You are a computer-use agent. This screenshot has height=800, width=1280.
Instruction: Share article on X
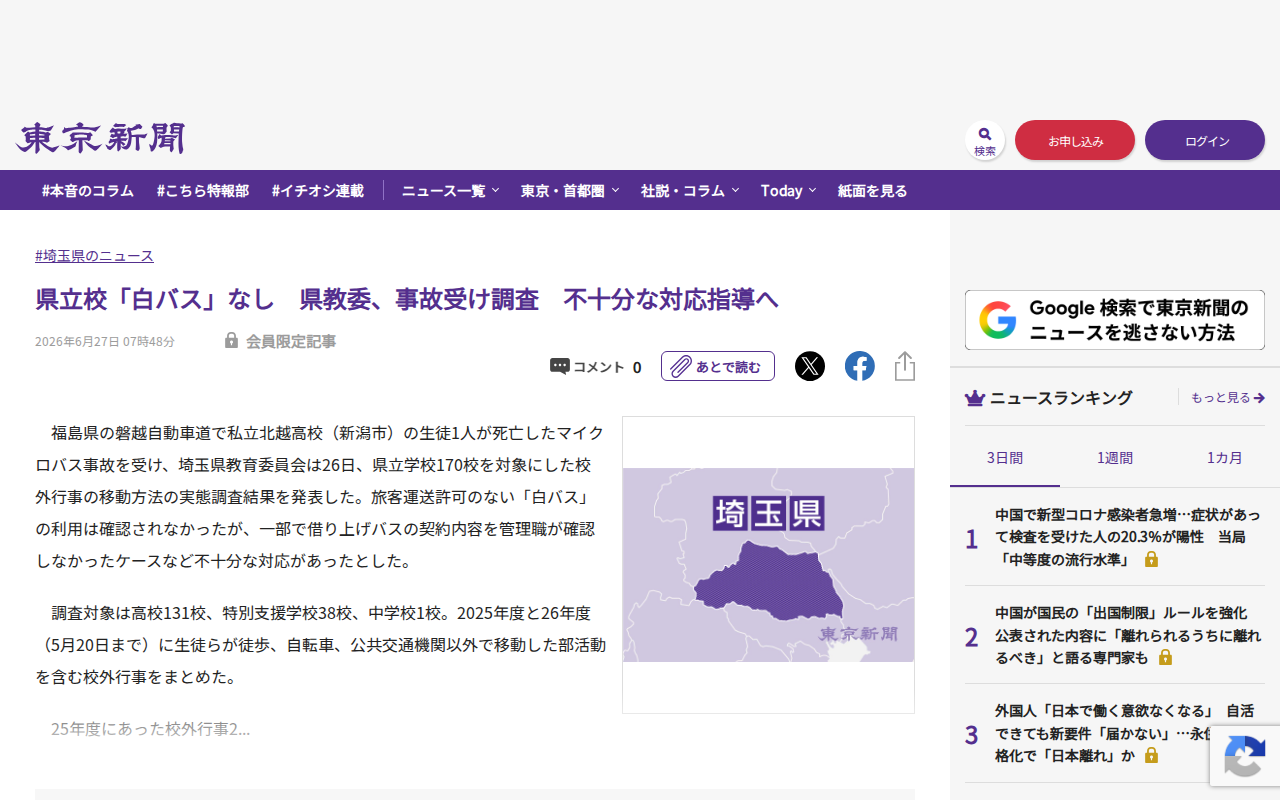(810, 366)
